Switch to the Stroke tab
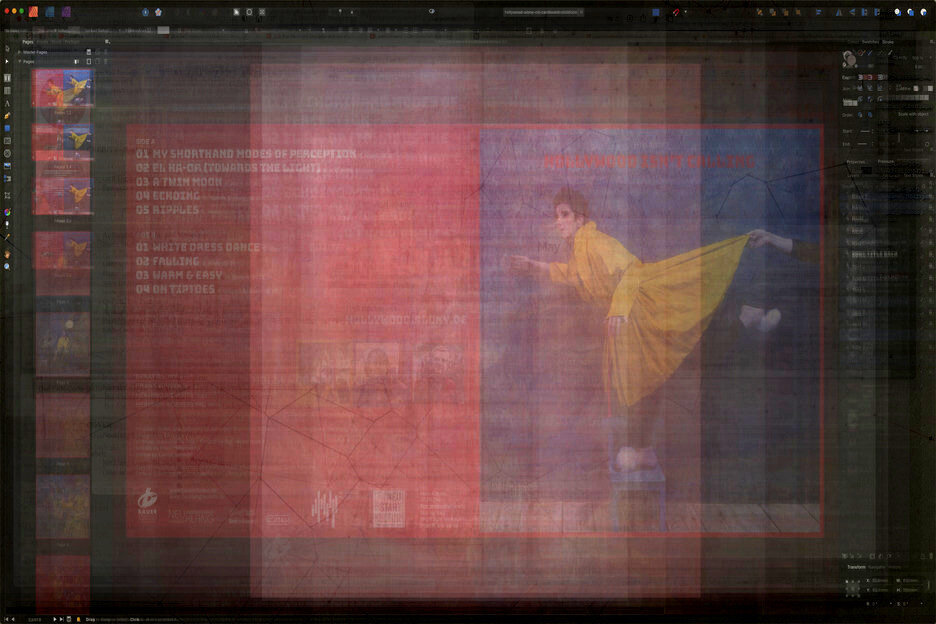The width and height of the screenshot is (936, 624). point(888,42)
